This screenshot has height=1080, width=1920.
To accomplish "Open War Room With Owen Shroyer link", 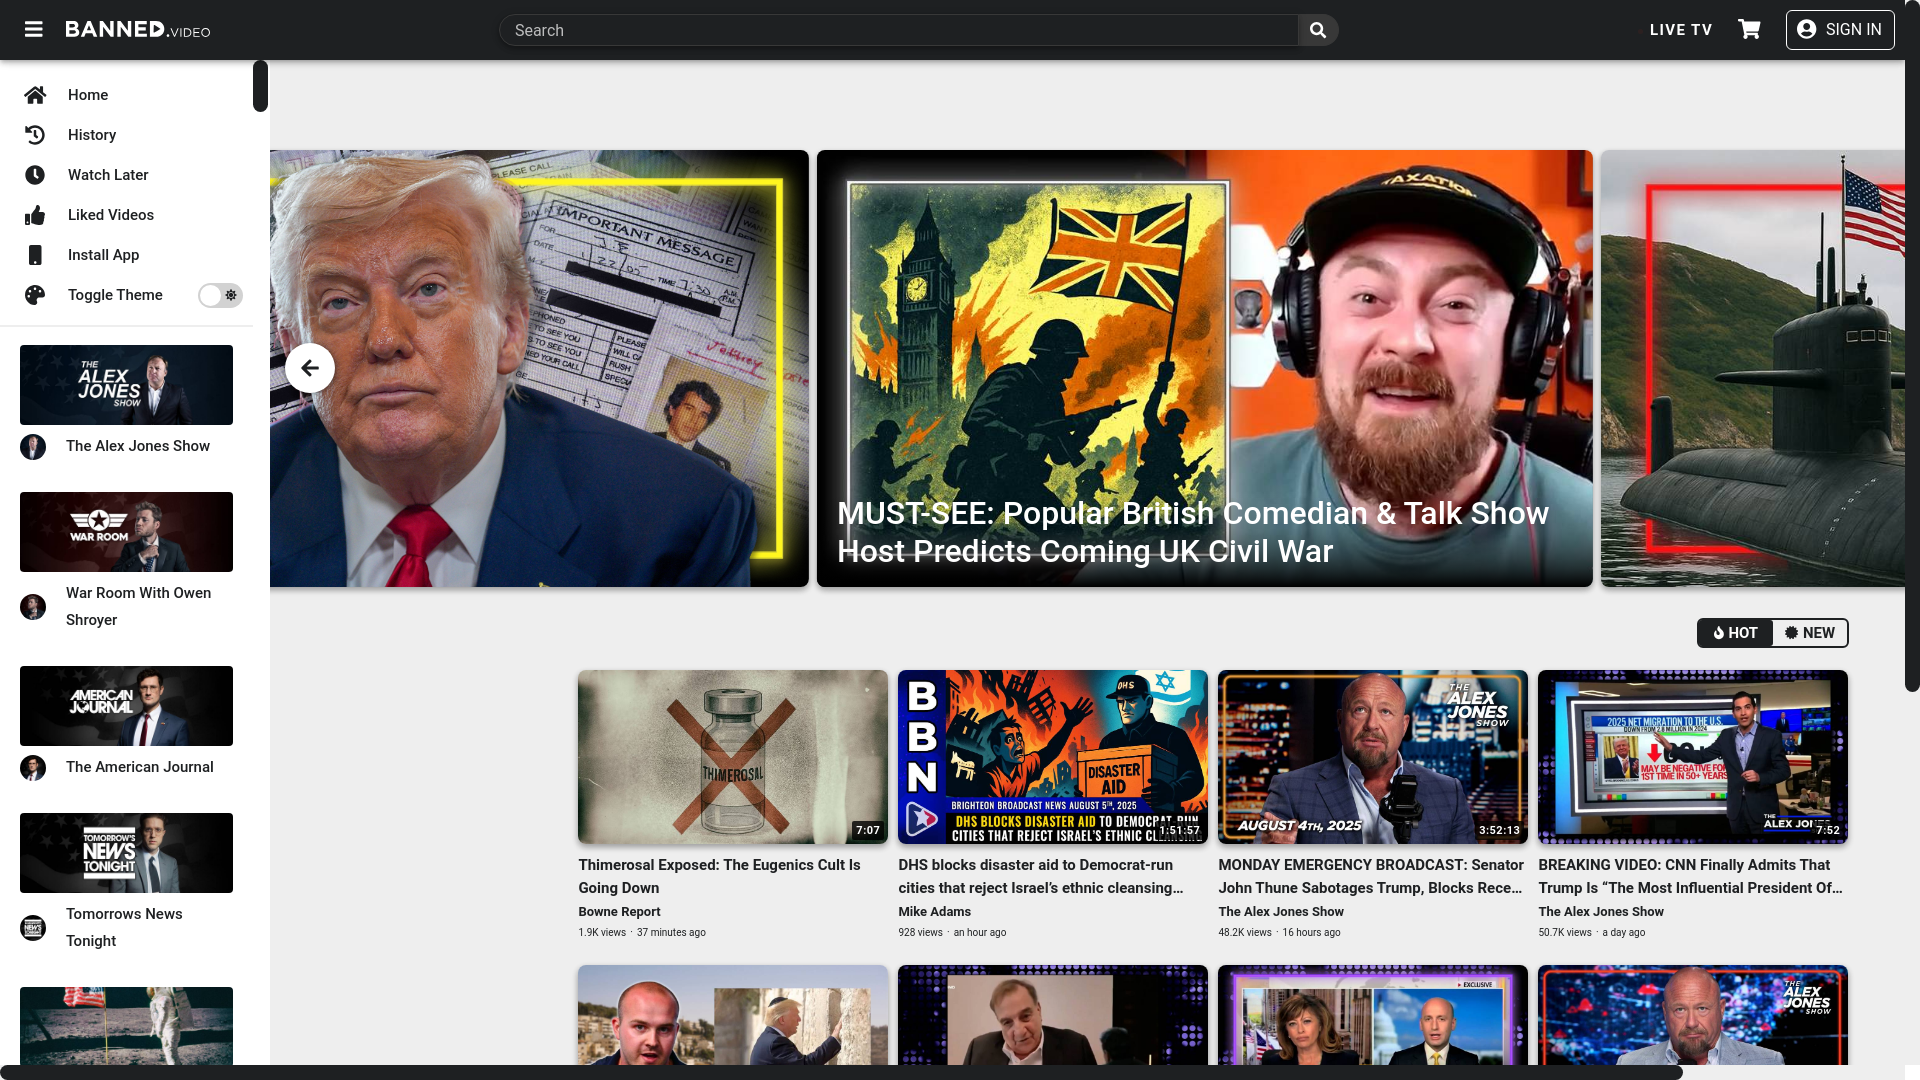I will pyautogui.click(x=139, y=606).
